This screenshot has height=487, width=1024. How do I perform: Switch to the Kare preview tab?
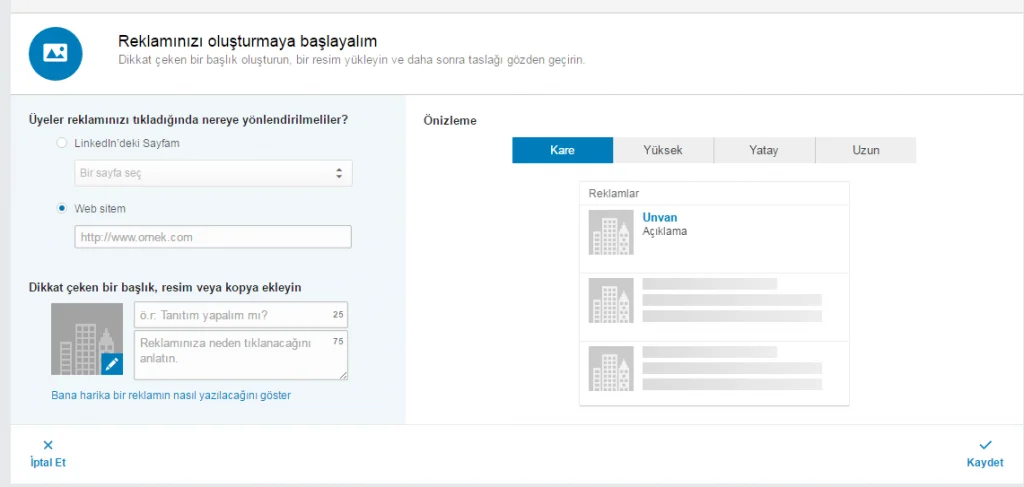click(x=562, y=150)
